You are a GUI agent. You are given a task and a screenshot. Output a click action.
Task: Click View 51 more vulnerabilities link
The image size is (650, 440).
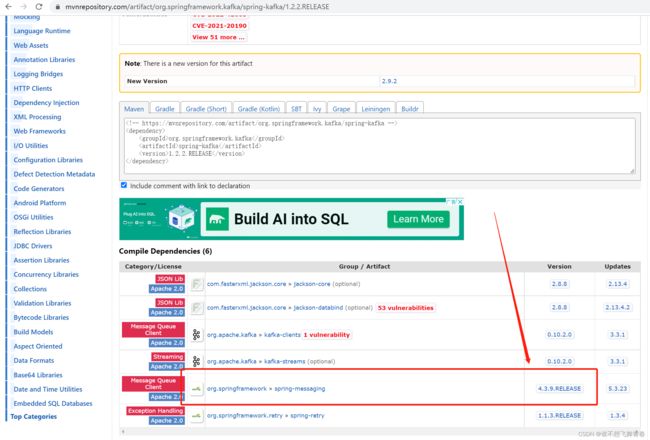[x=218, y=37]
